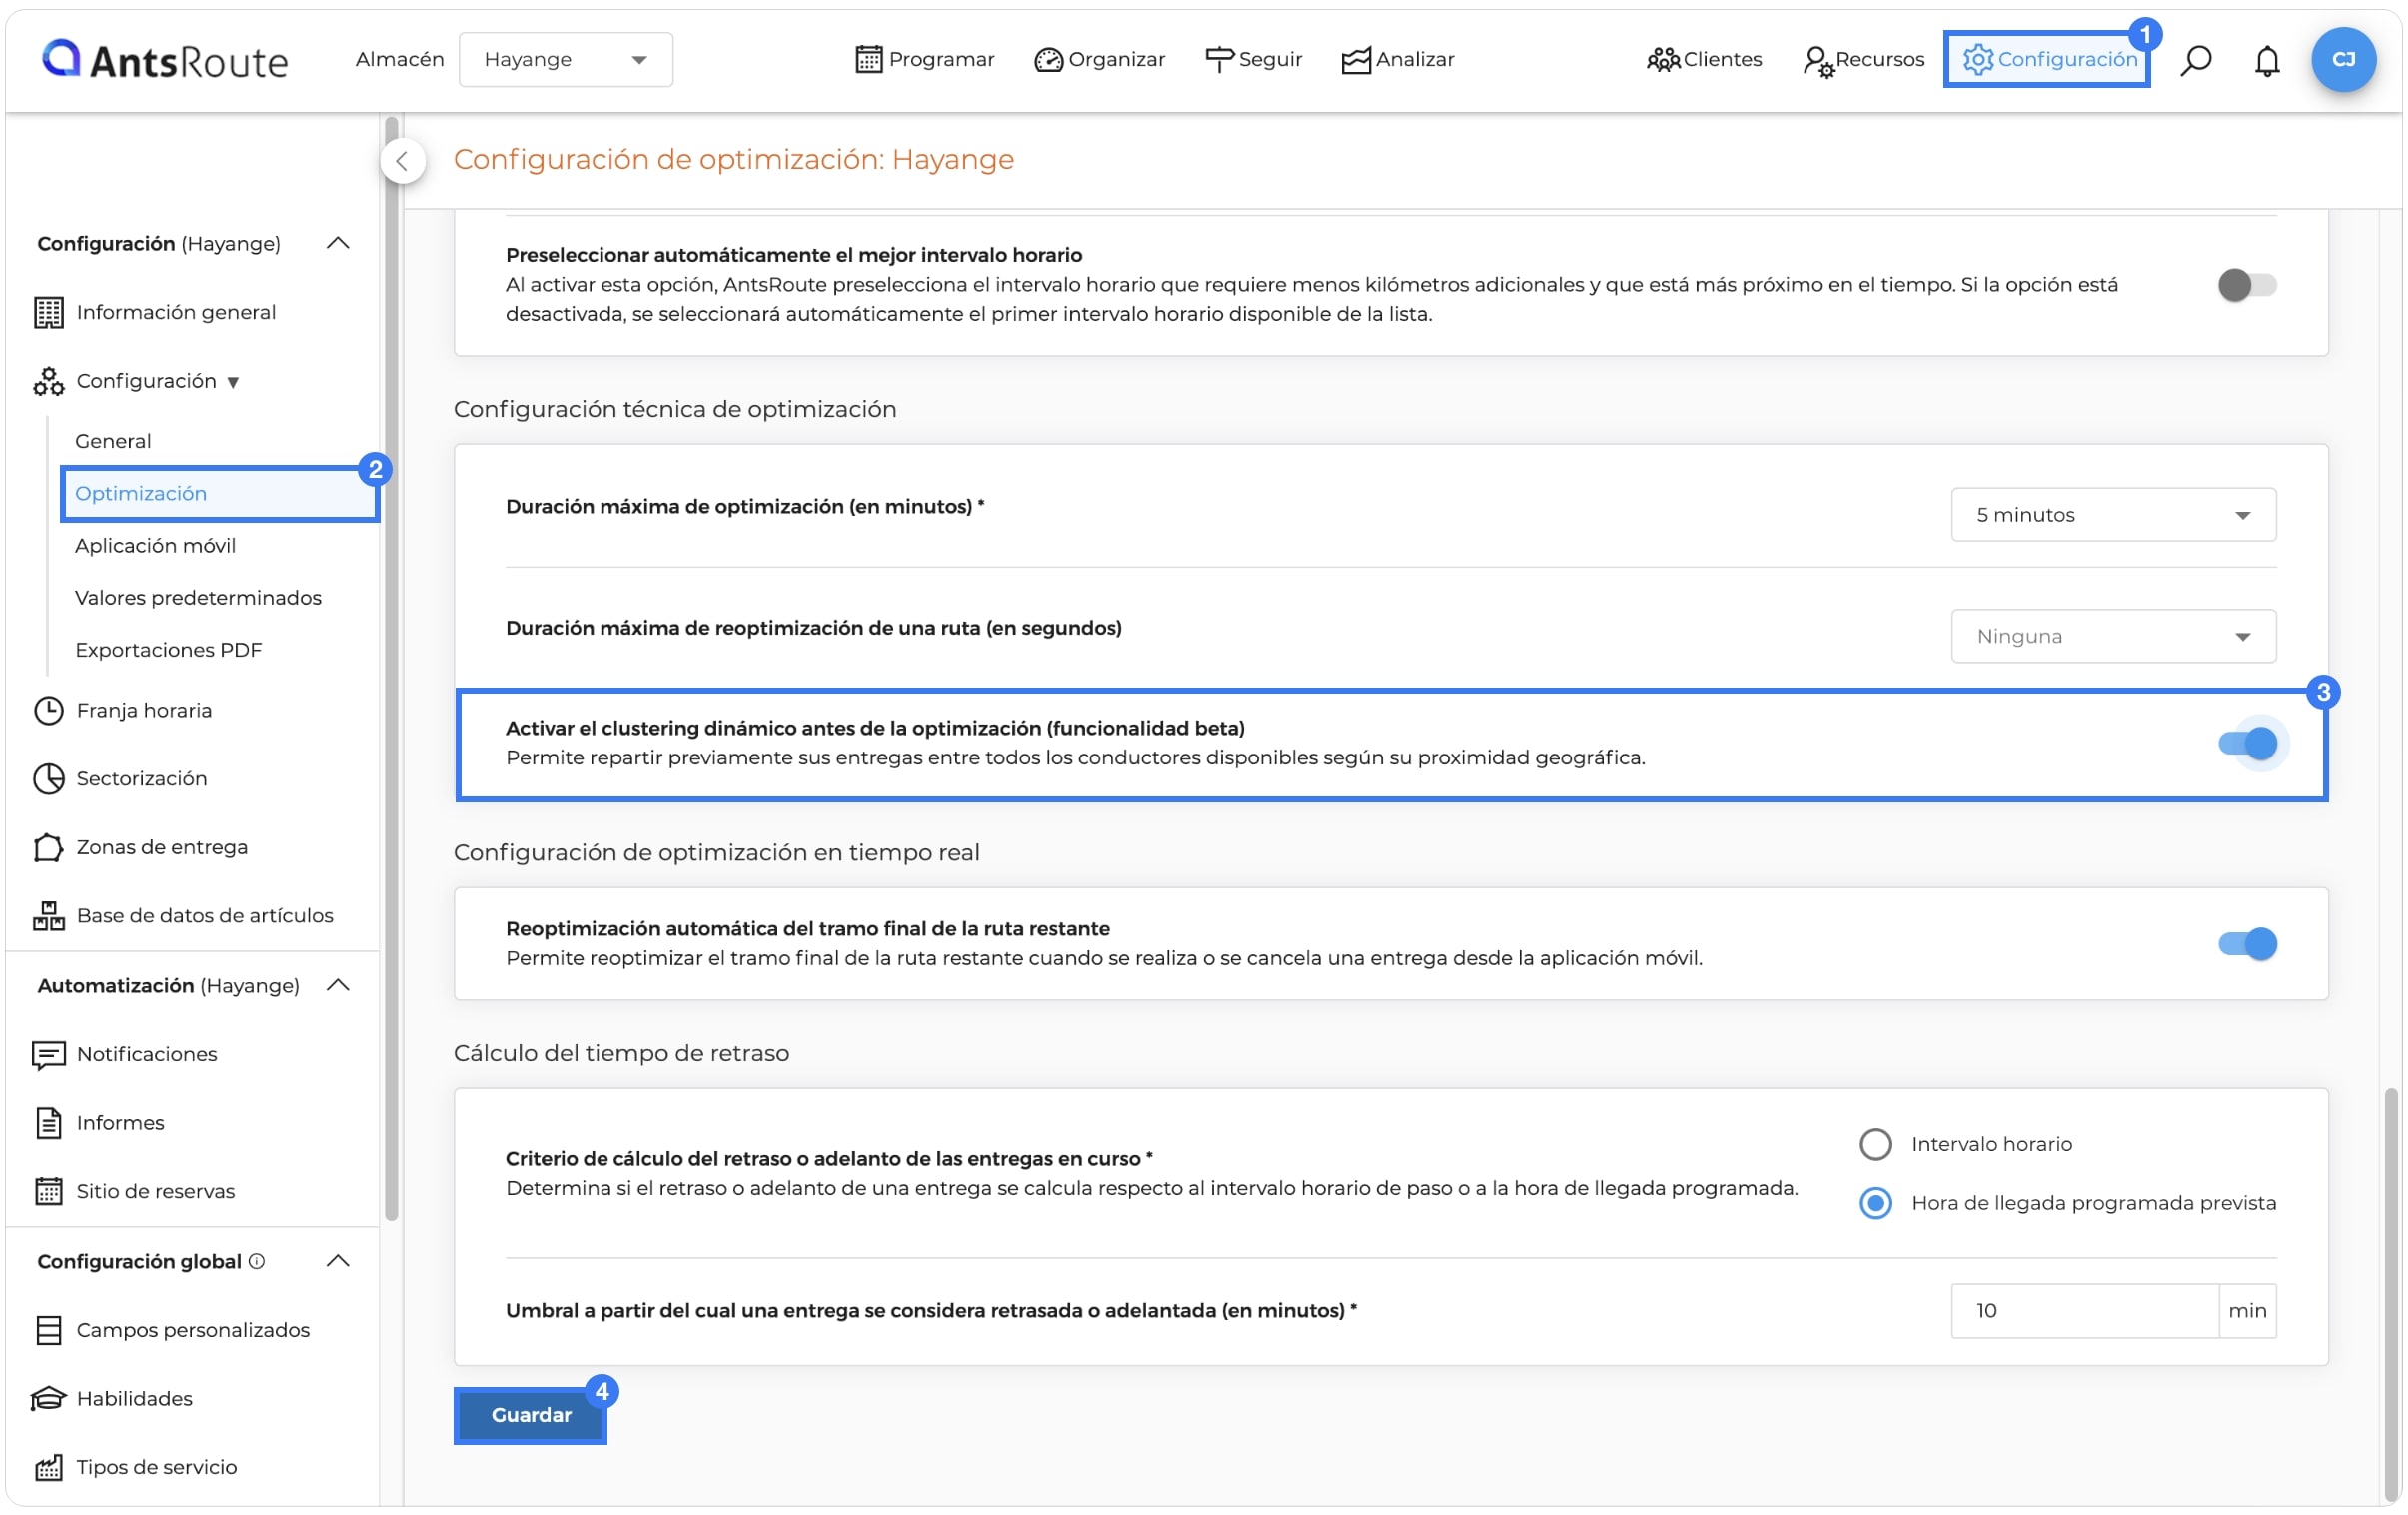The width and height of the screenshot is (2408, 1515).
Task: Open the Almacén Hayange dropdown
Action: click(x=565, y=59)
